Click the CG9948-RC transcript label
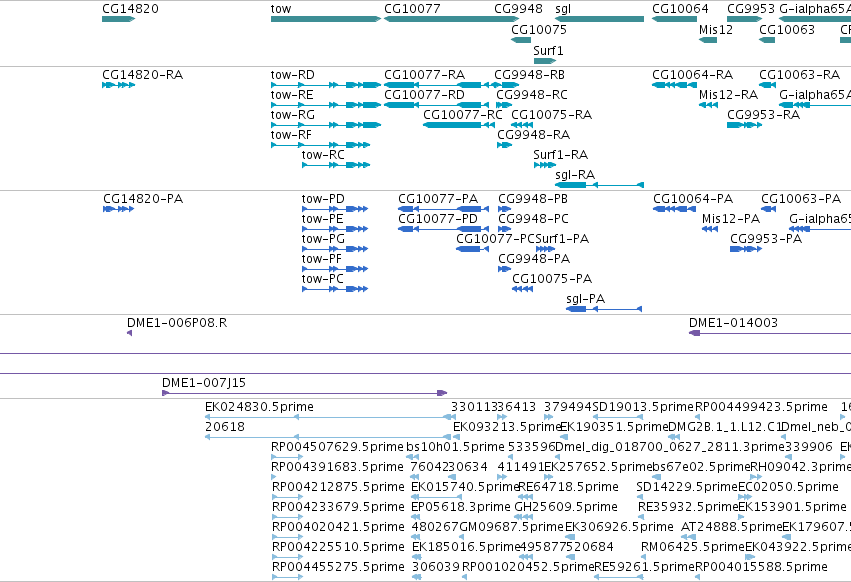Screen dimensions: 851x582 pos(532,94)
